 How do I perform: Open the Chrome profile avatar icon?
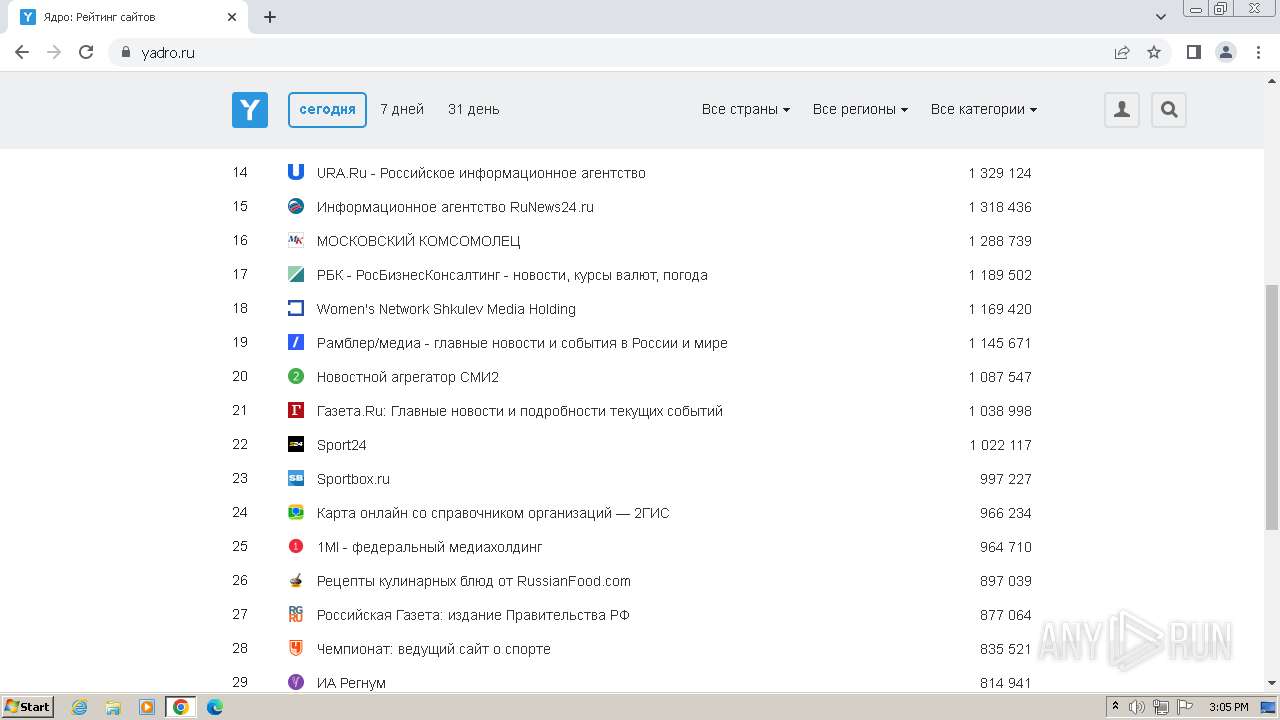(x=1226, y=52)
